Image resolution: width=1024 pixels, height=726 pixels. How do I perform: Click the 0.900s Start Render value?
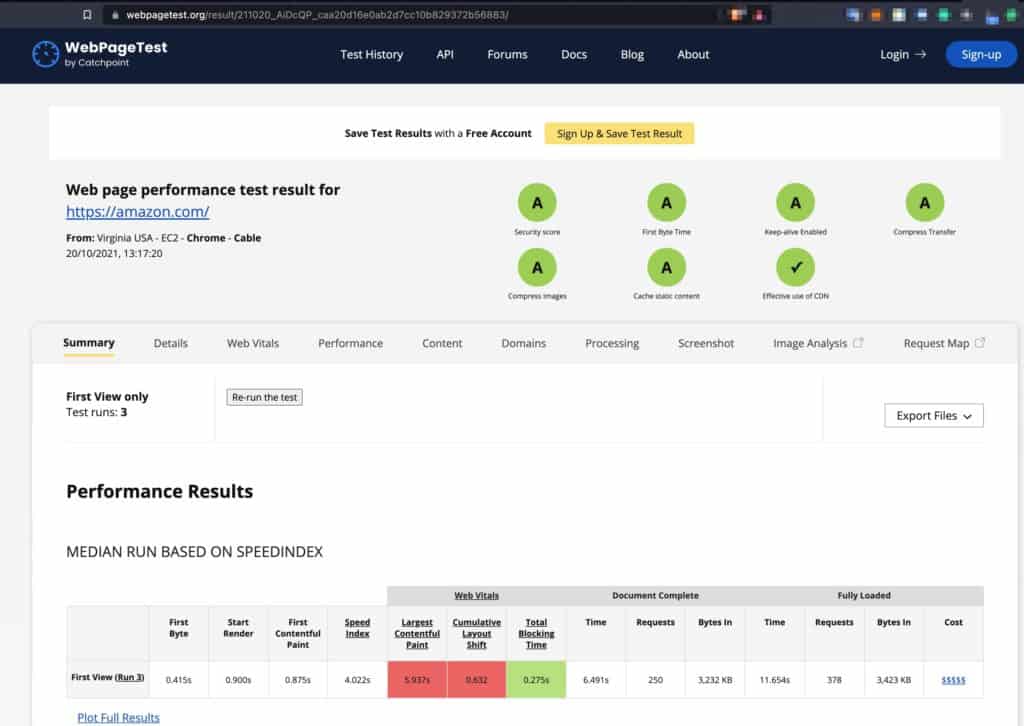238,680
